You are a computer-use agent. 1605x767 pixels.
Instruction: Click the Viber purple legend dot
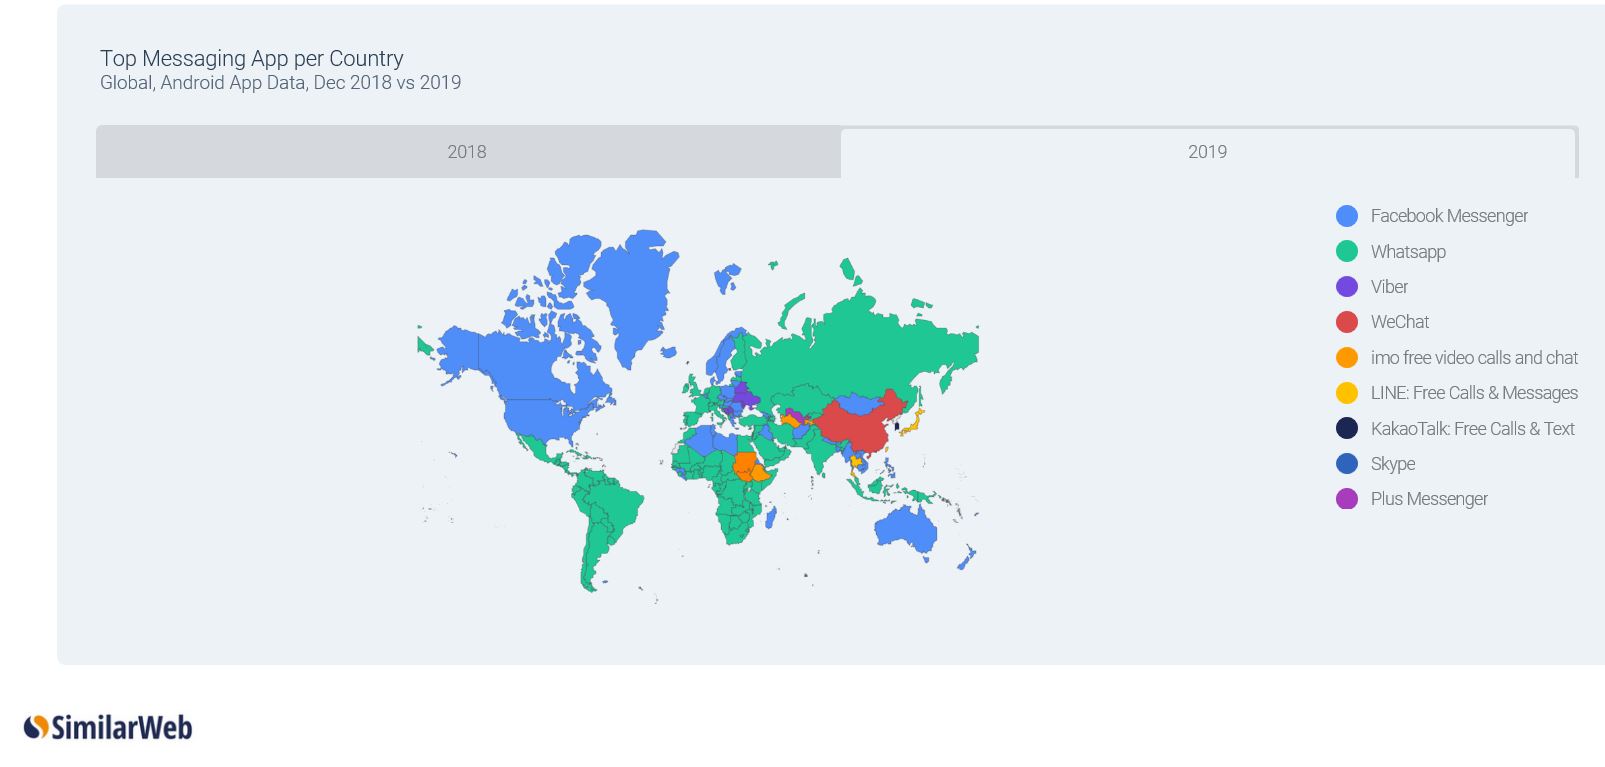tap(1347, 287)
